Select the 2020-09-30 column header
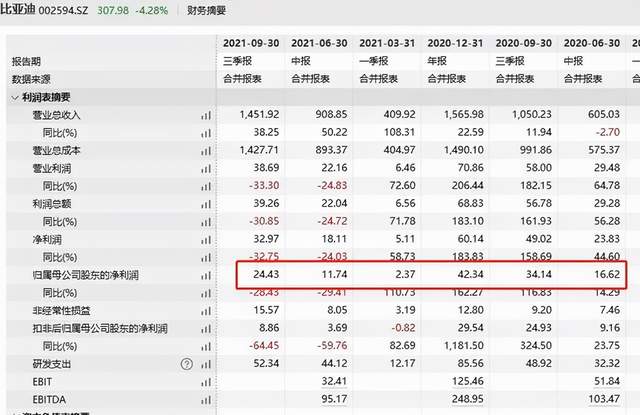This screenshot has width=640, height=415. [x=524, y=43]
